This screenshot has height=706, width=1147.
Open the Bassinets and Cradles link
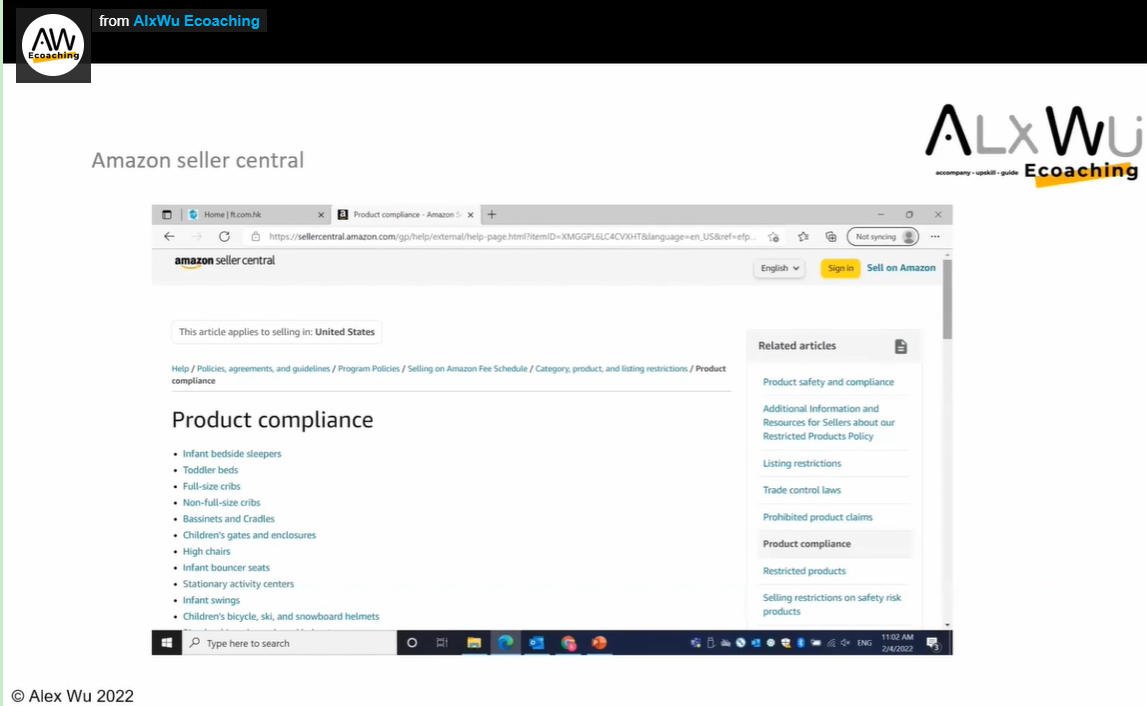pos(229,519)
